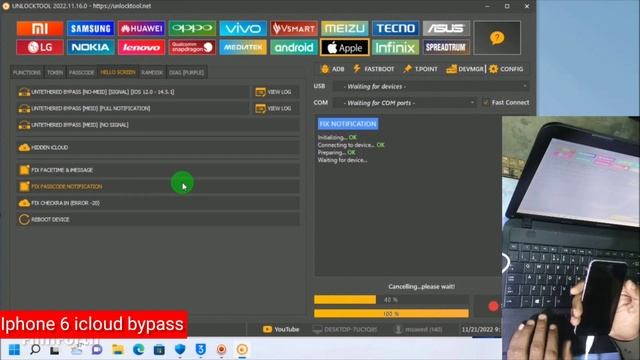Select the Qualcomm Snapdragon icon

pyautogui.click(x=192, y=47)
